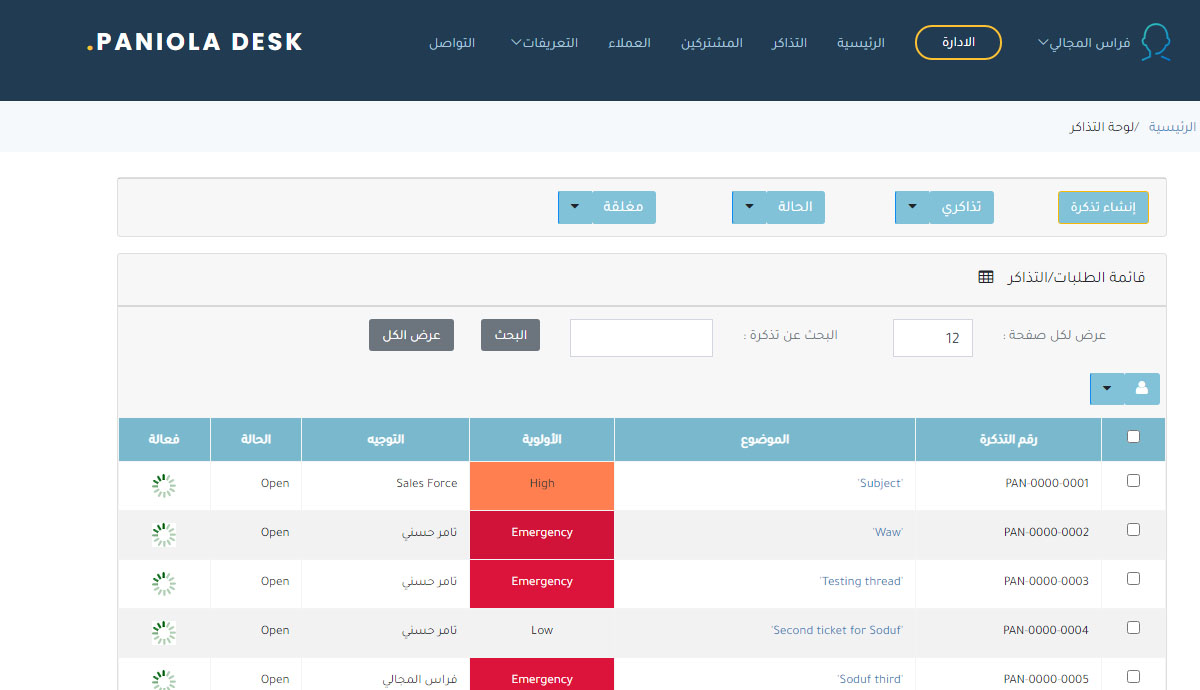Image resolution: width=1200 pixels, height=690 pixels.
Task: Select checkbox for ticket PAN-0000-0003
Action: pos(1133,578)
